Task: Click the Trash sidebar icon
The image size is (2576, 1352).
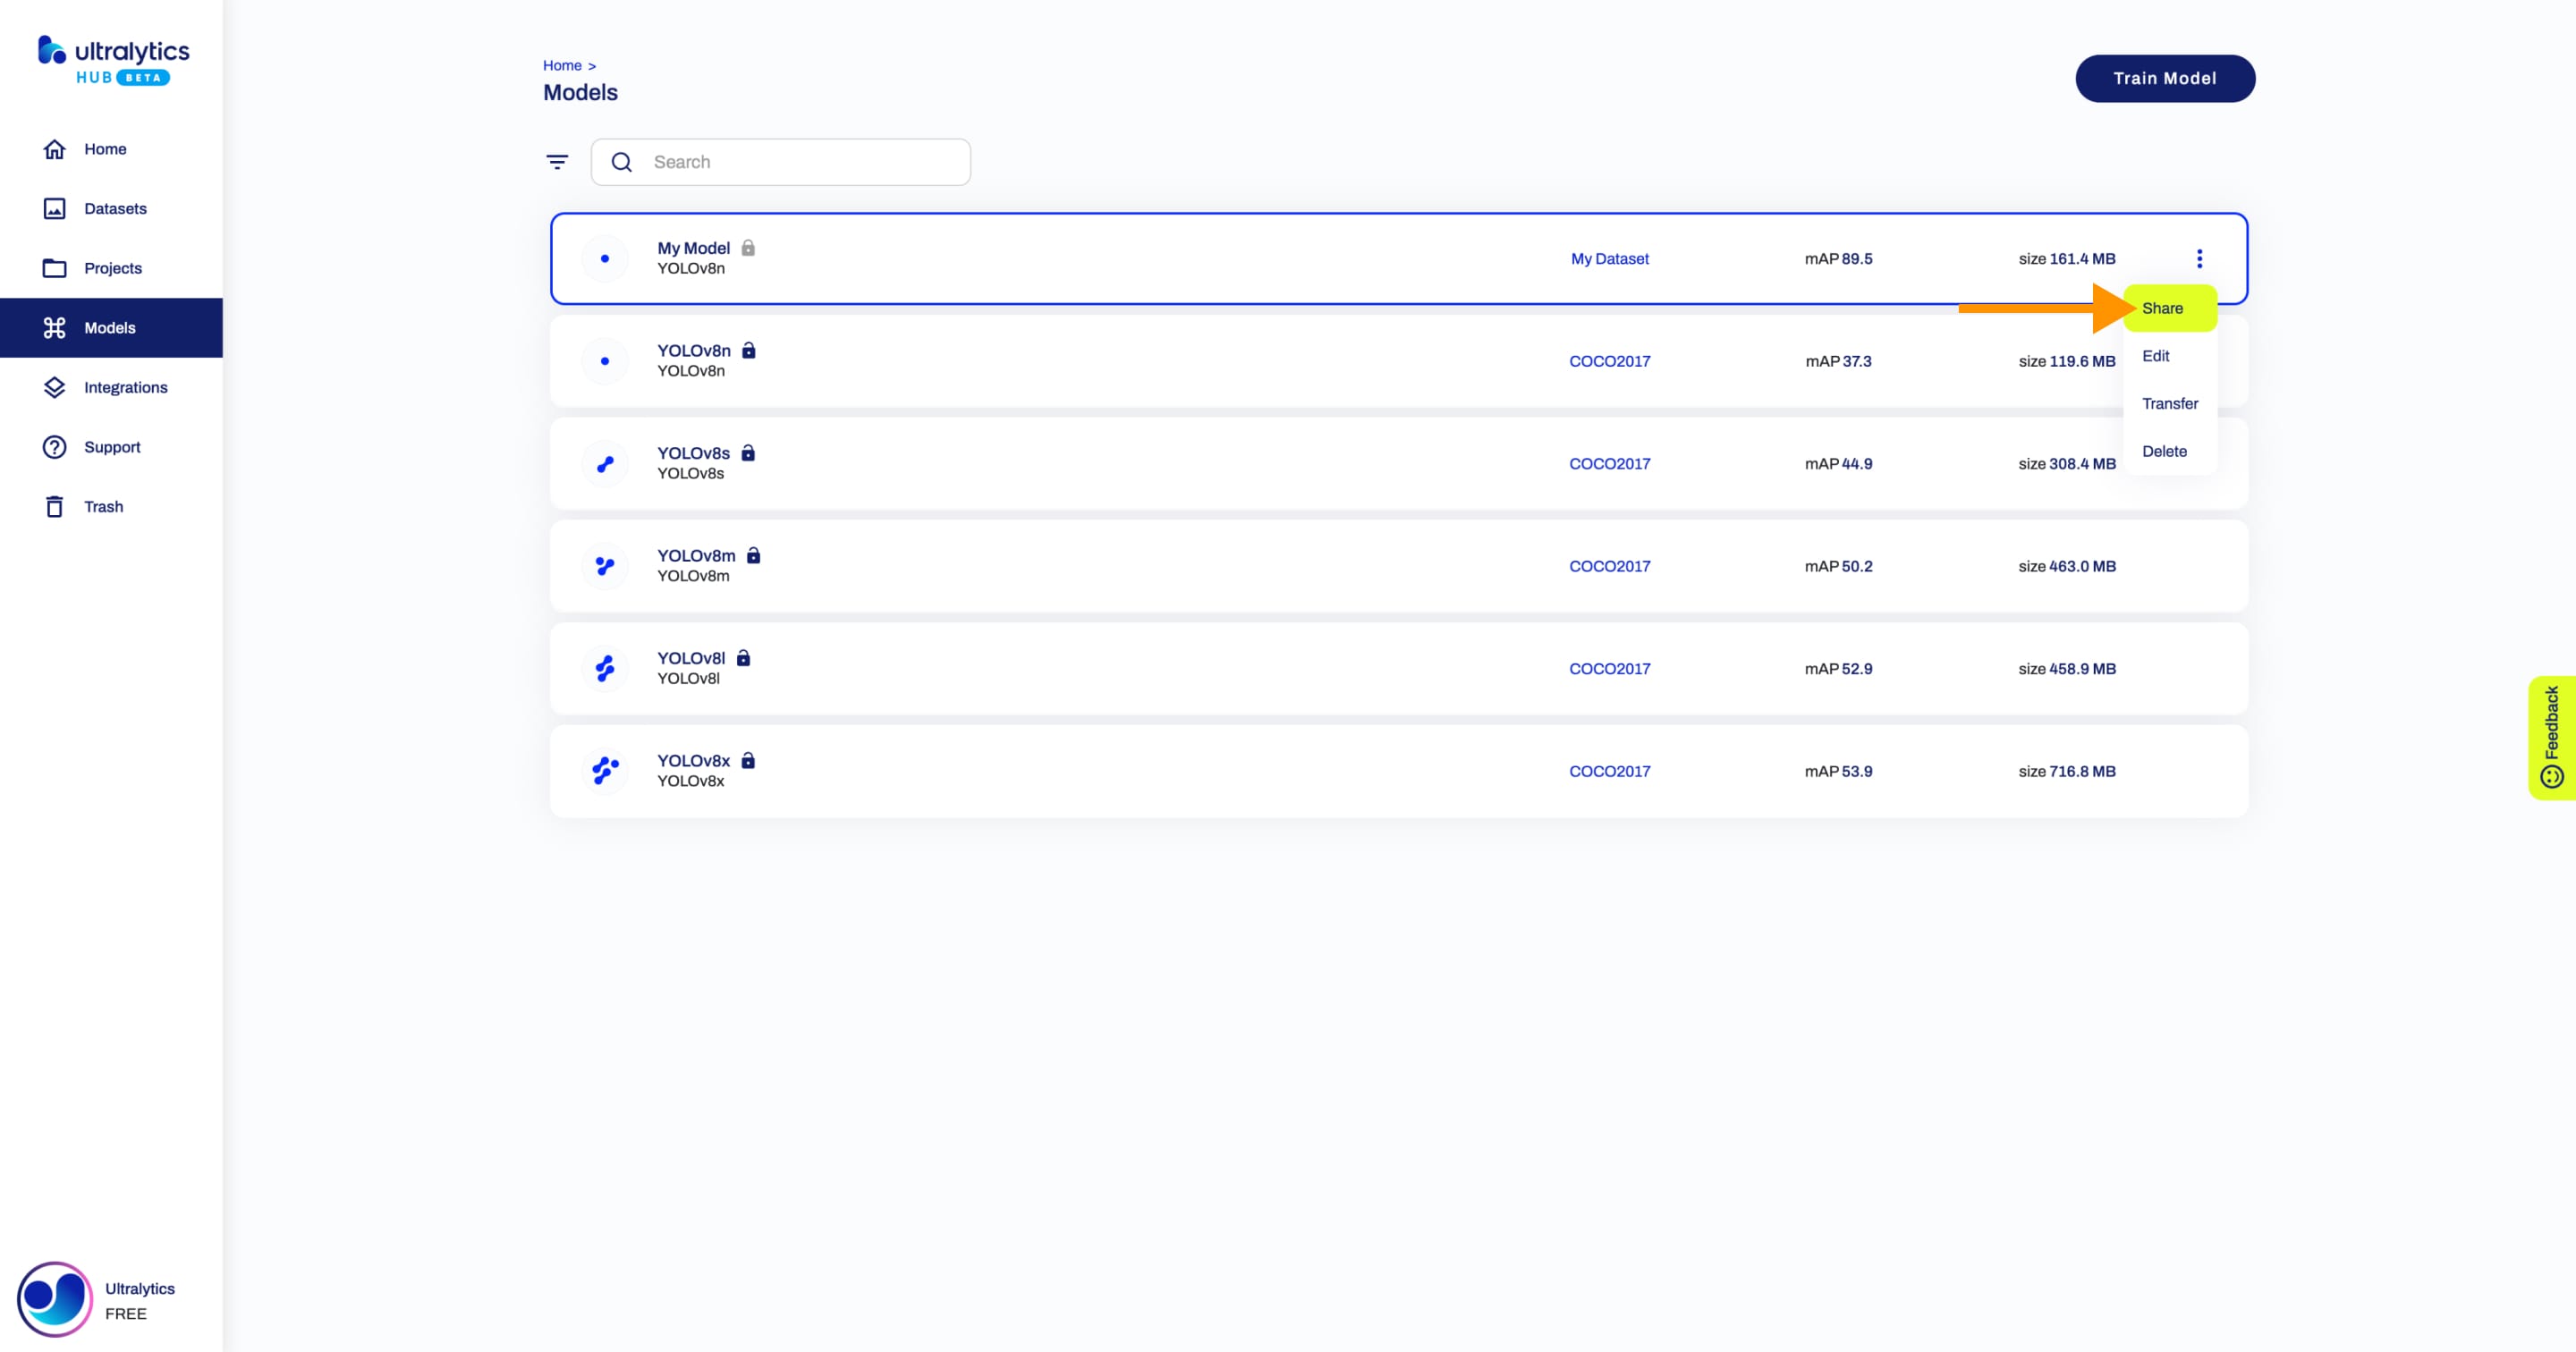Action: (55, 506)
